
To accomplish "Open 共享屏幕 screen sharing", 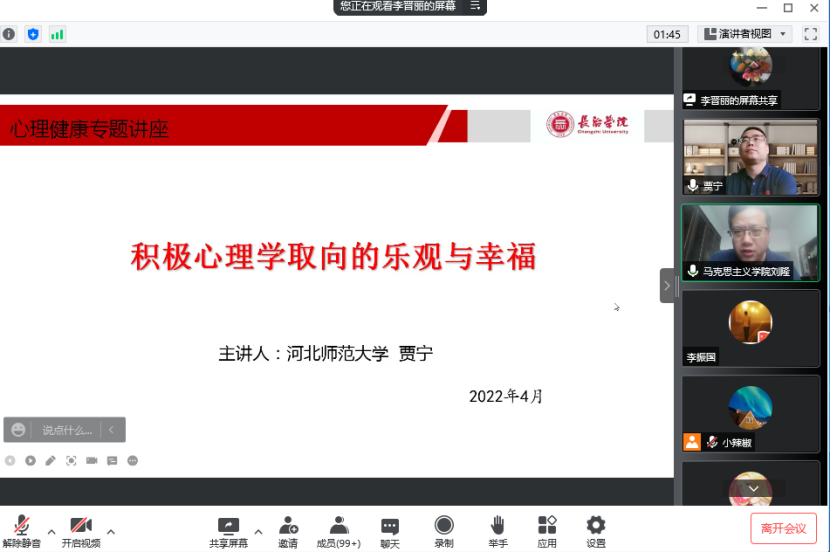I will point(228,531).
